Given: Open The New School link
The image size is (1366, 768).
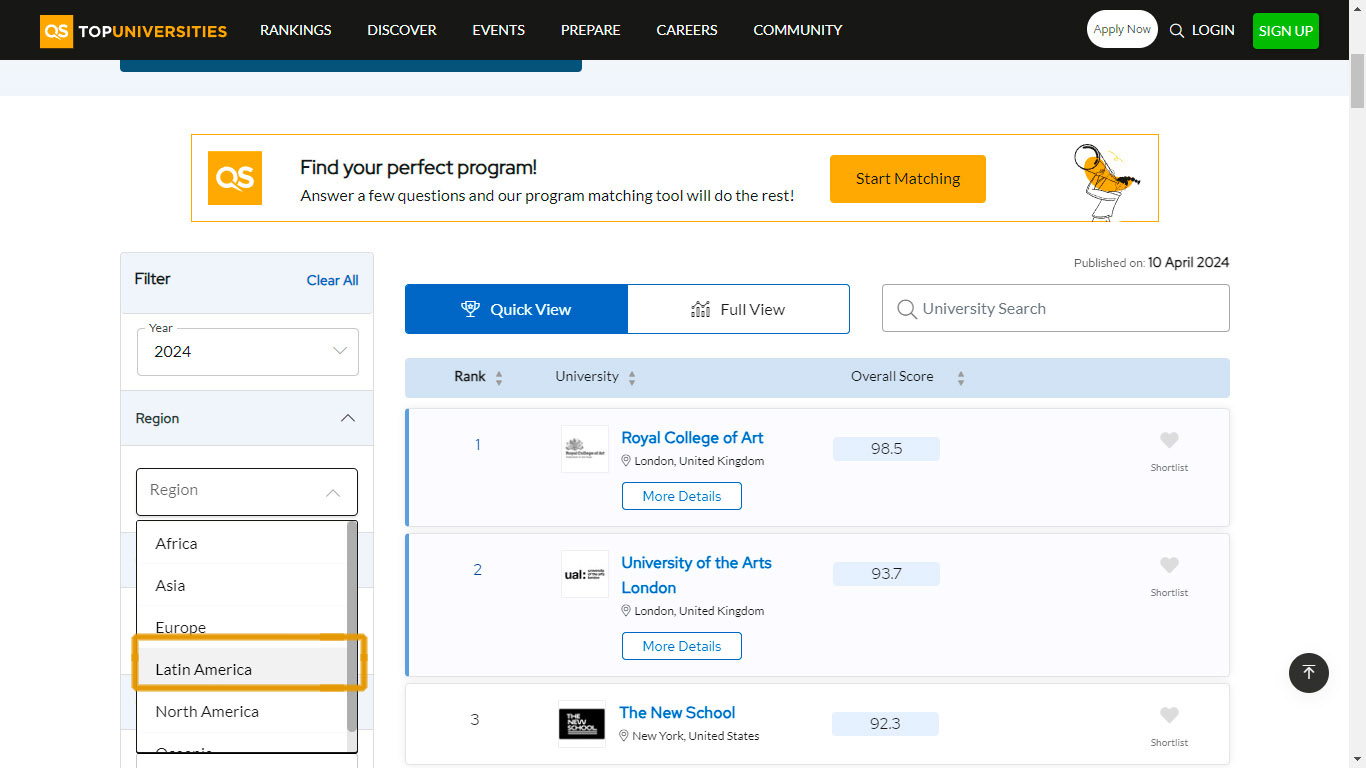Looking at the screenshot, I should [677, 713].
